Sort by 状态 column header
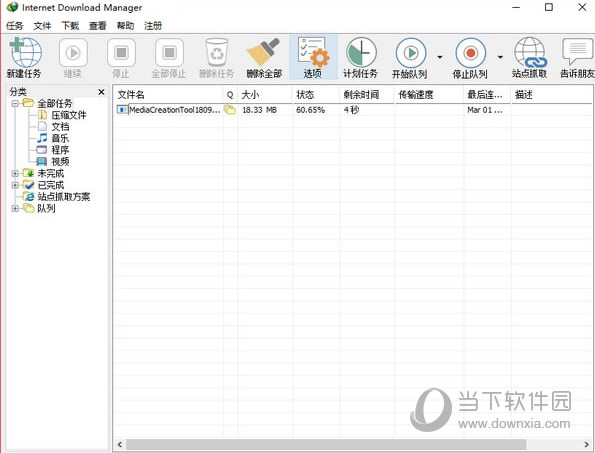595x453 pixels. 316,94
